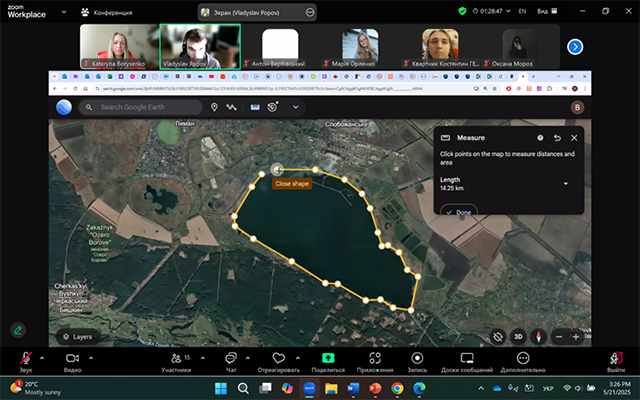Select the draw path tool icon

(x=232, y=107)
